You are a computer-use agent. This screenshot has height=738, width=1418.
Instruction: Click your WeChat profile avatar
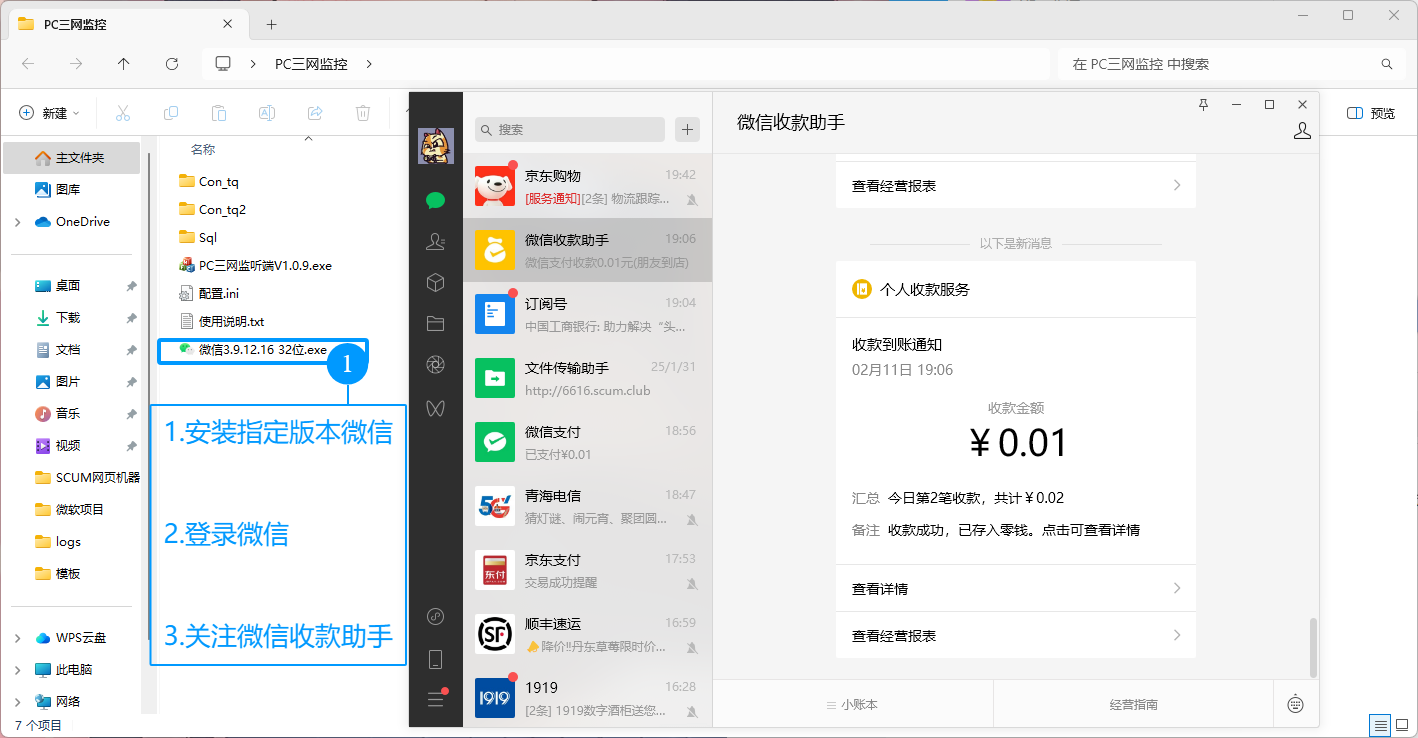435,144
